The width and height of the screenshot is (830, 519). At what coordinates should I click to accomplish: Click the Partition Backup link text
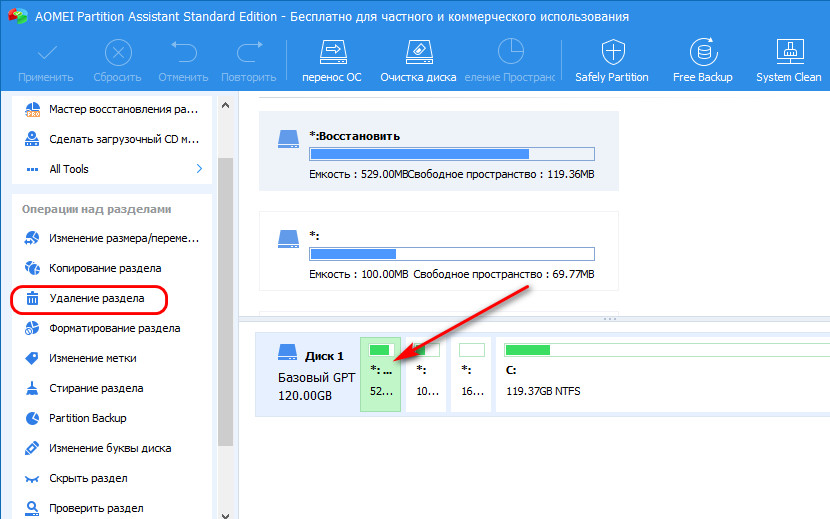click(88, 418)
